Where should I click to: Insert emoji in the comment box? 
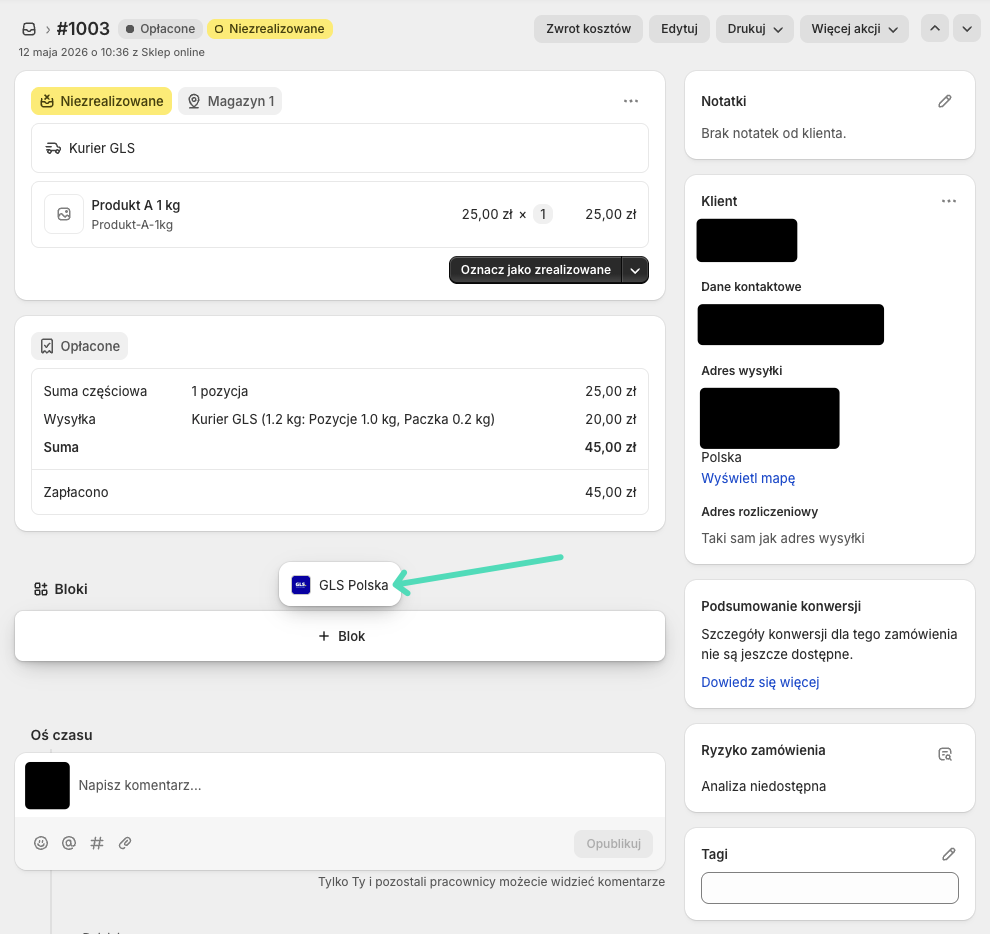(41, 843)
